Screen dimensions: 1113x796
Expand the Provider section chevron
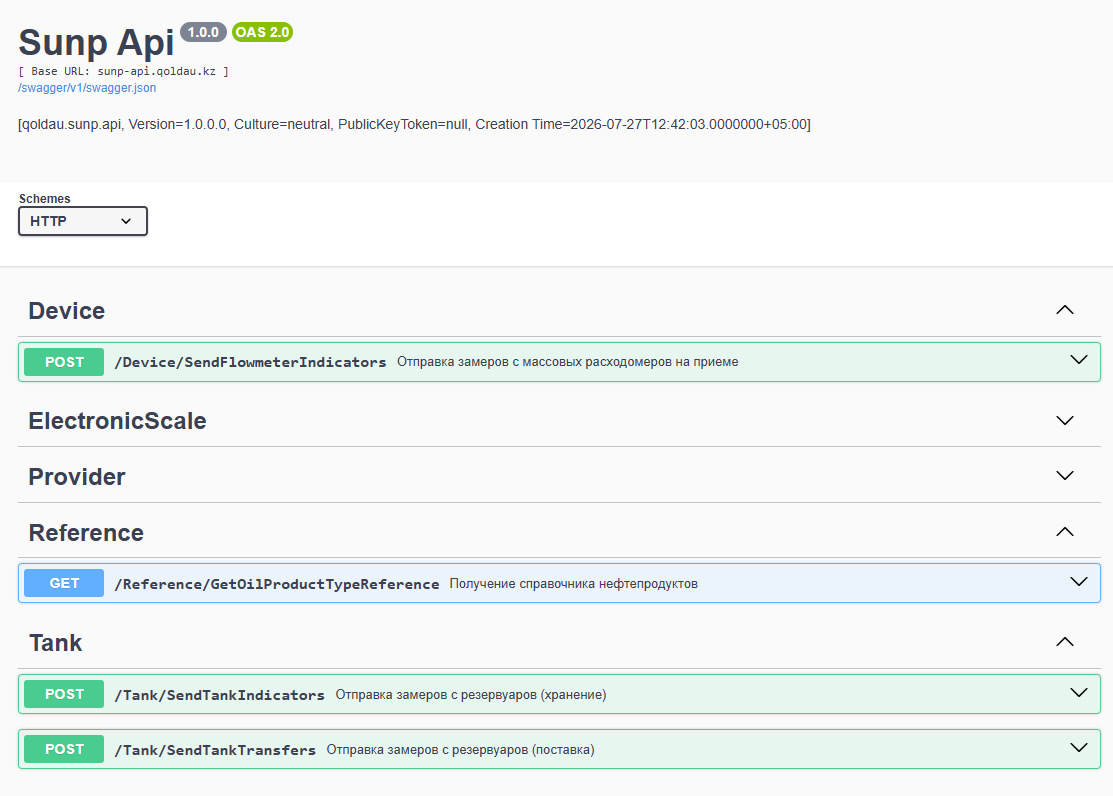click(1065, 476)
